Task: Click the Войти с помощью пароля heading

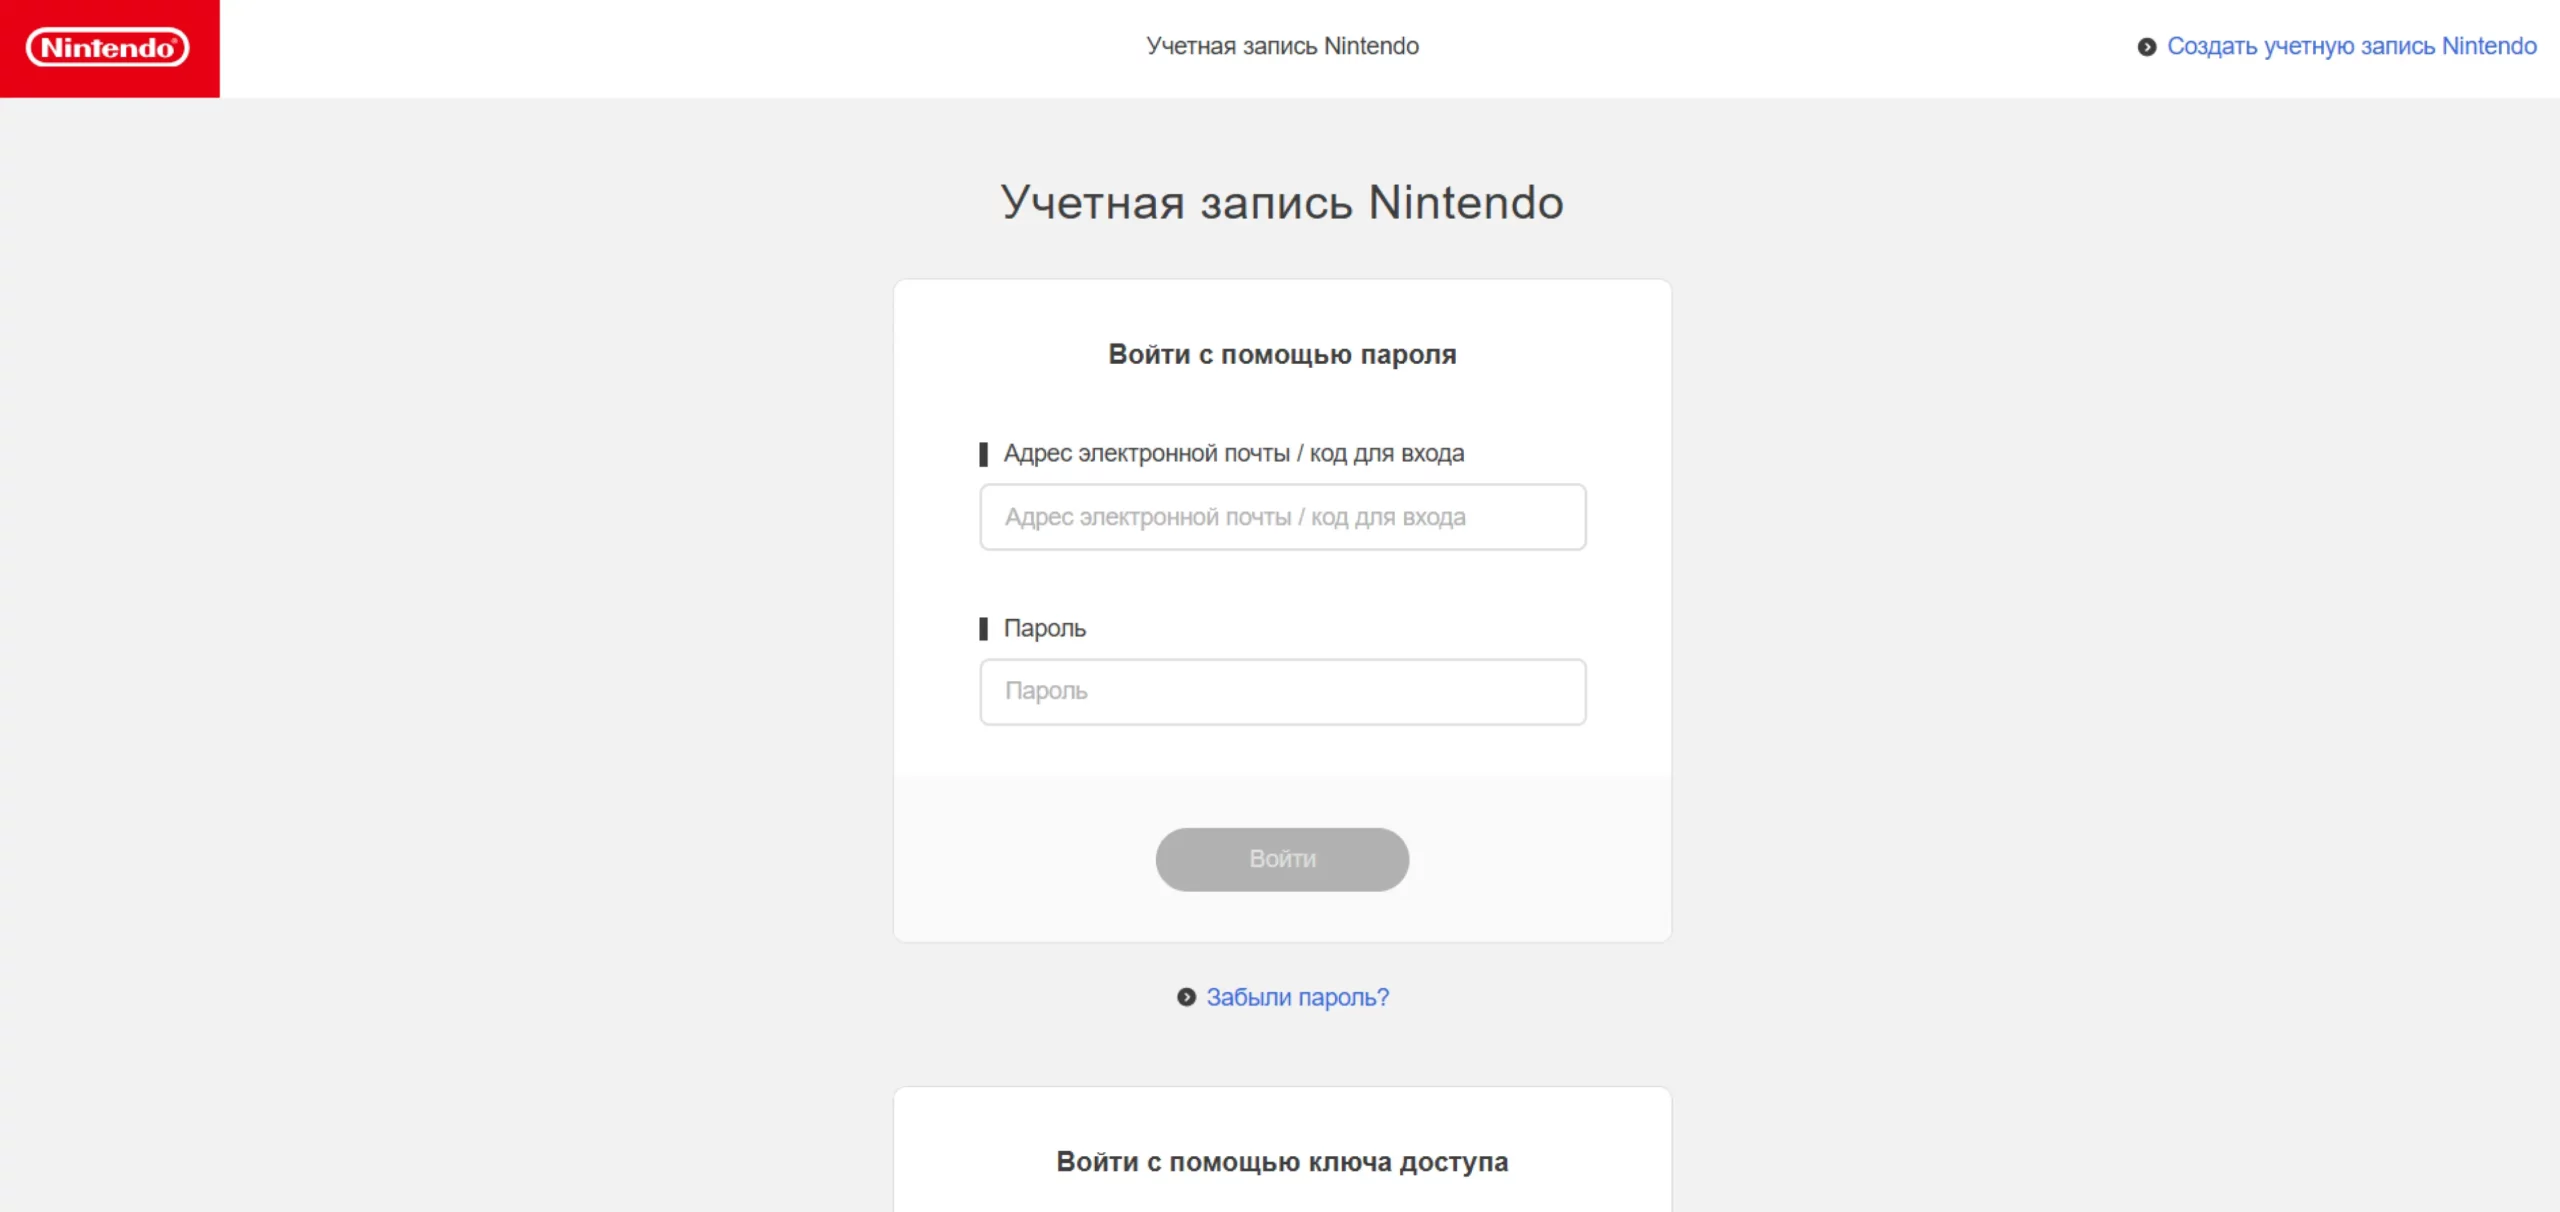Action: click(x=1282, y=355)
